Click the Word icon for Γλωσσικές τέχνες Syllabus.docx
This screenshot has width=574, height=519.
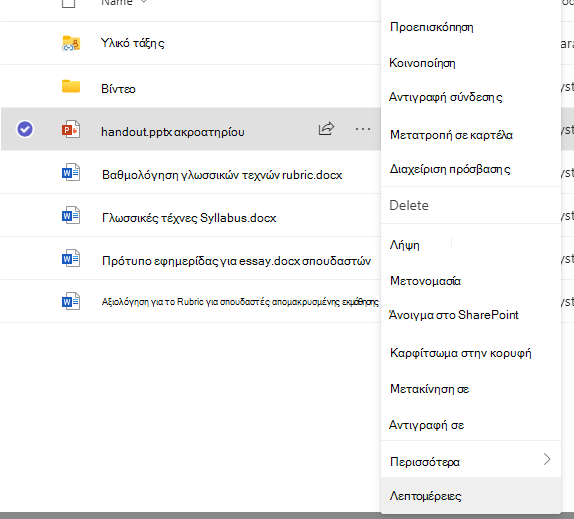click(x=71, y=216)
